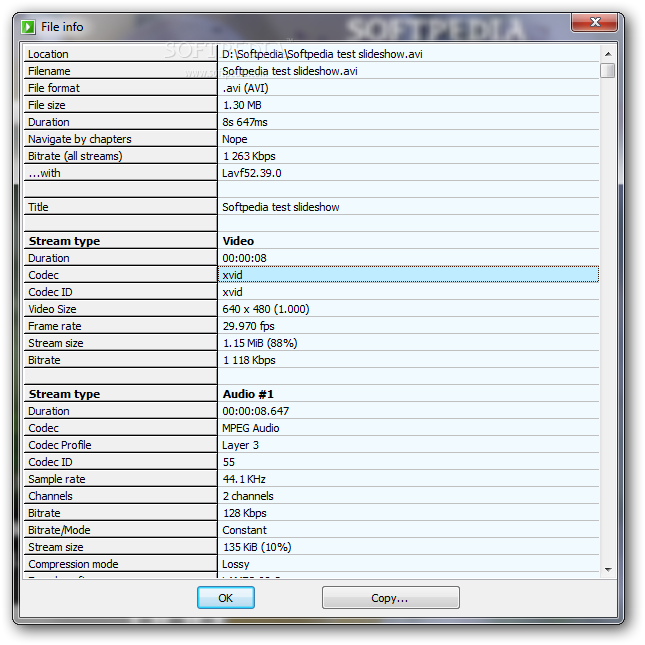Click the Bitrate (all streams) label
The image size is (645, 645).
(x=75, y=156)
